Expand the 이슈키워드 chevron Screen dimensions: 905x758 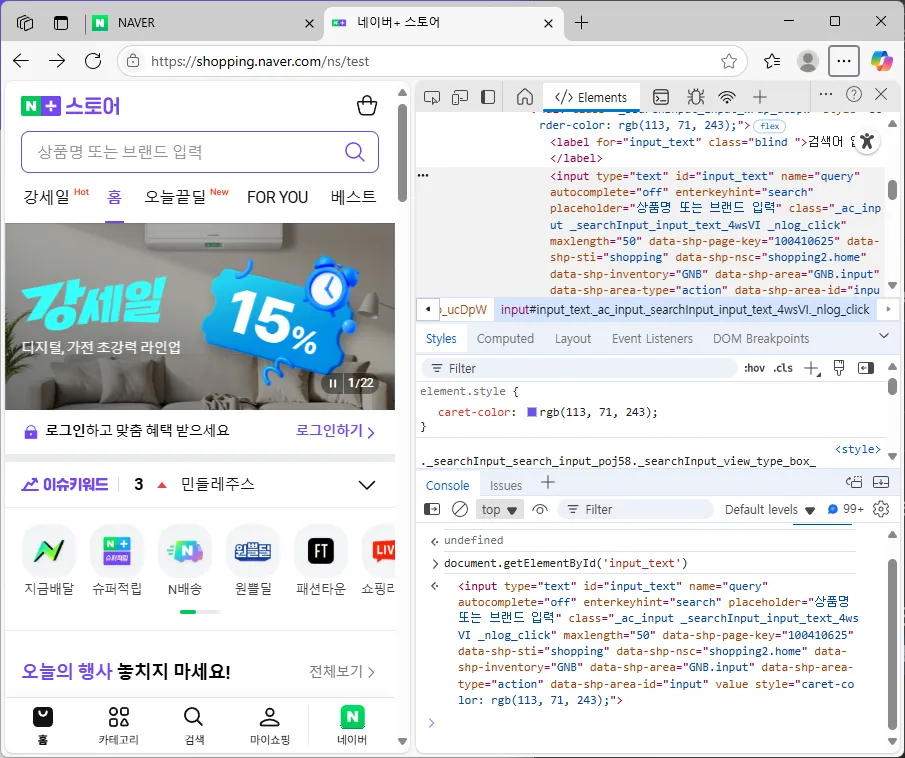pos(367,485)
